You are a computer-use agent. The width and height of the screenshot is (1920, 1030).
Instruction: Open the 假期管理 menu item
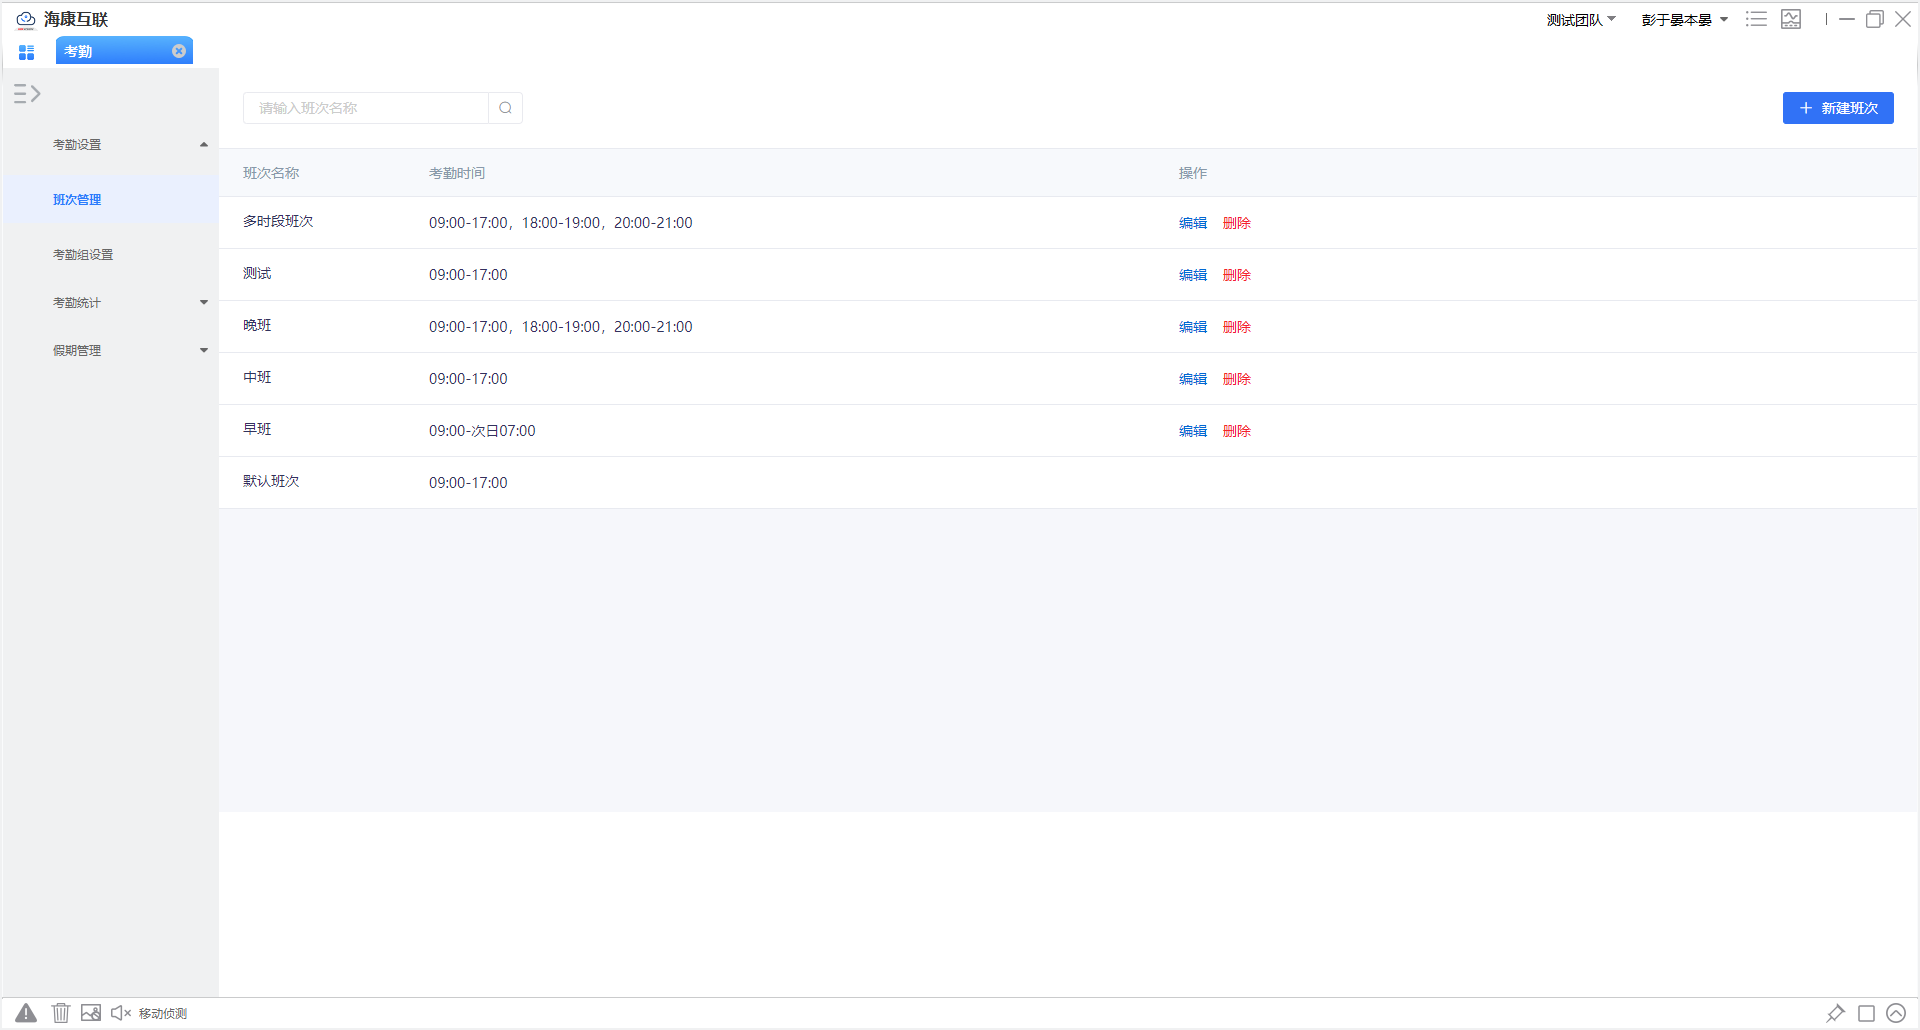[x=77, y=351]
